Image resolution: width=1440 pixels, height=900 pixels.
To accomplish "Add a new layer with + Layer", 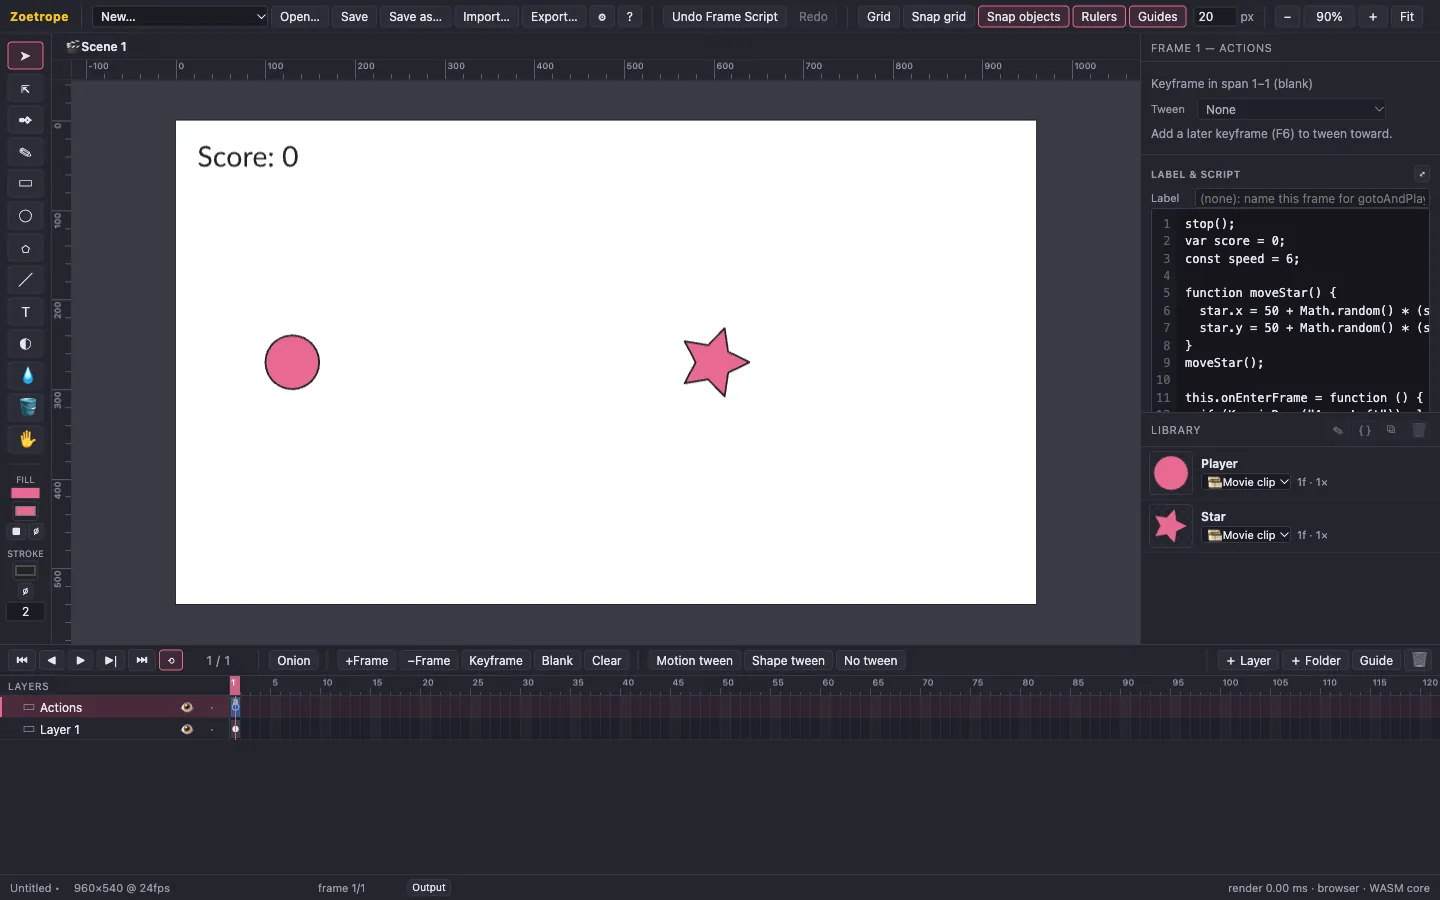I will click(1248, 660).
